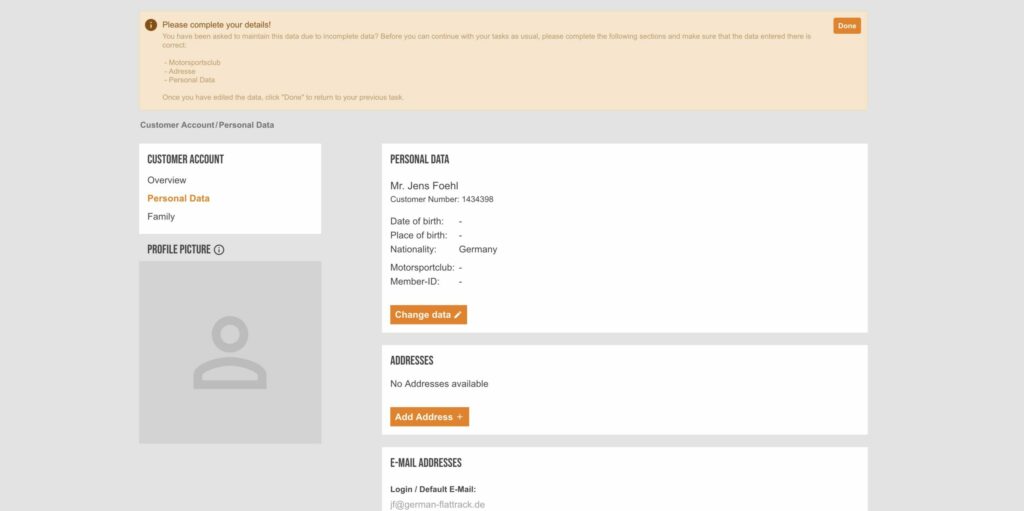Open Overview in the Customer Account menu
This screenshot has height=511, width=1024.
167,180
